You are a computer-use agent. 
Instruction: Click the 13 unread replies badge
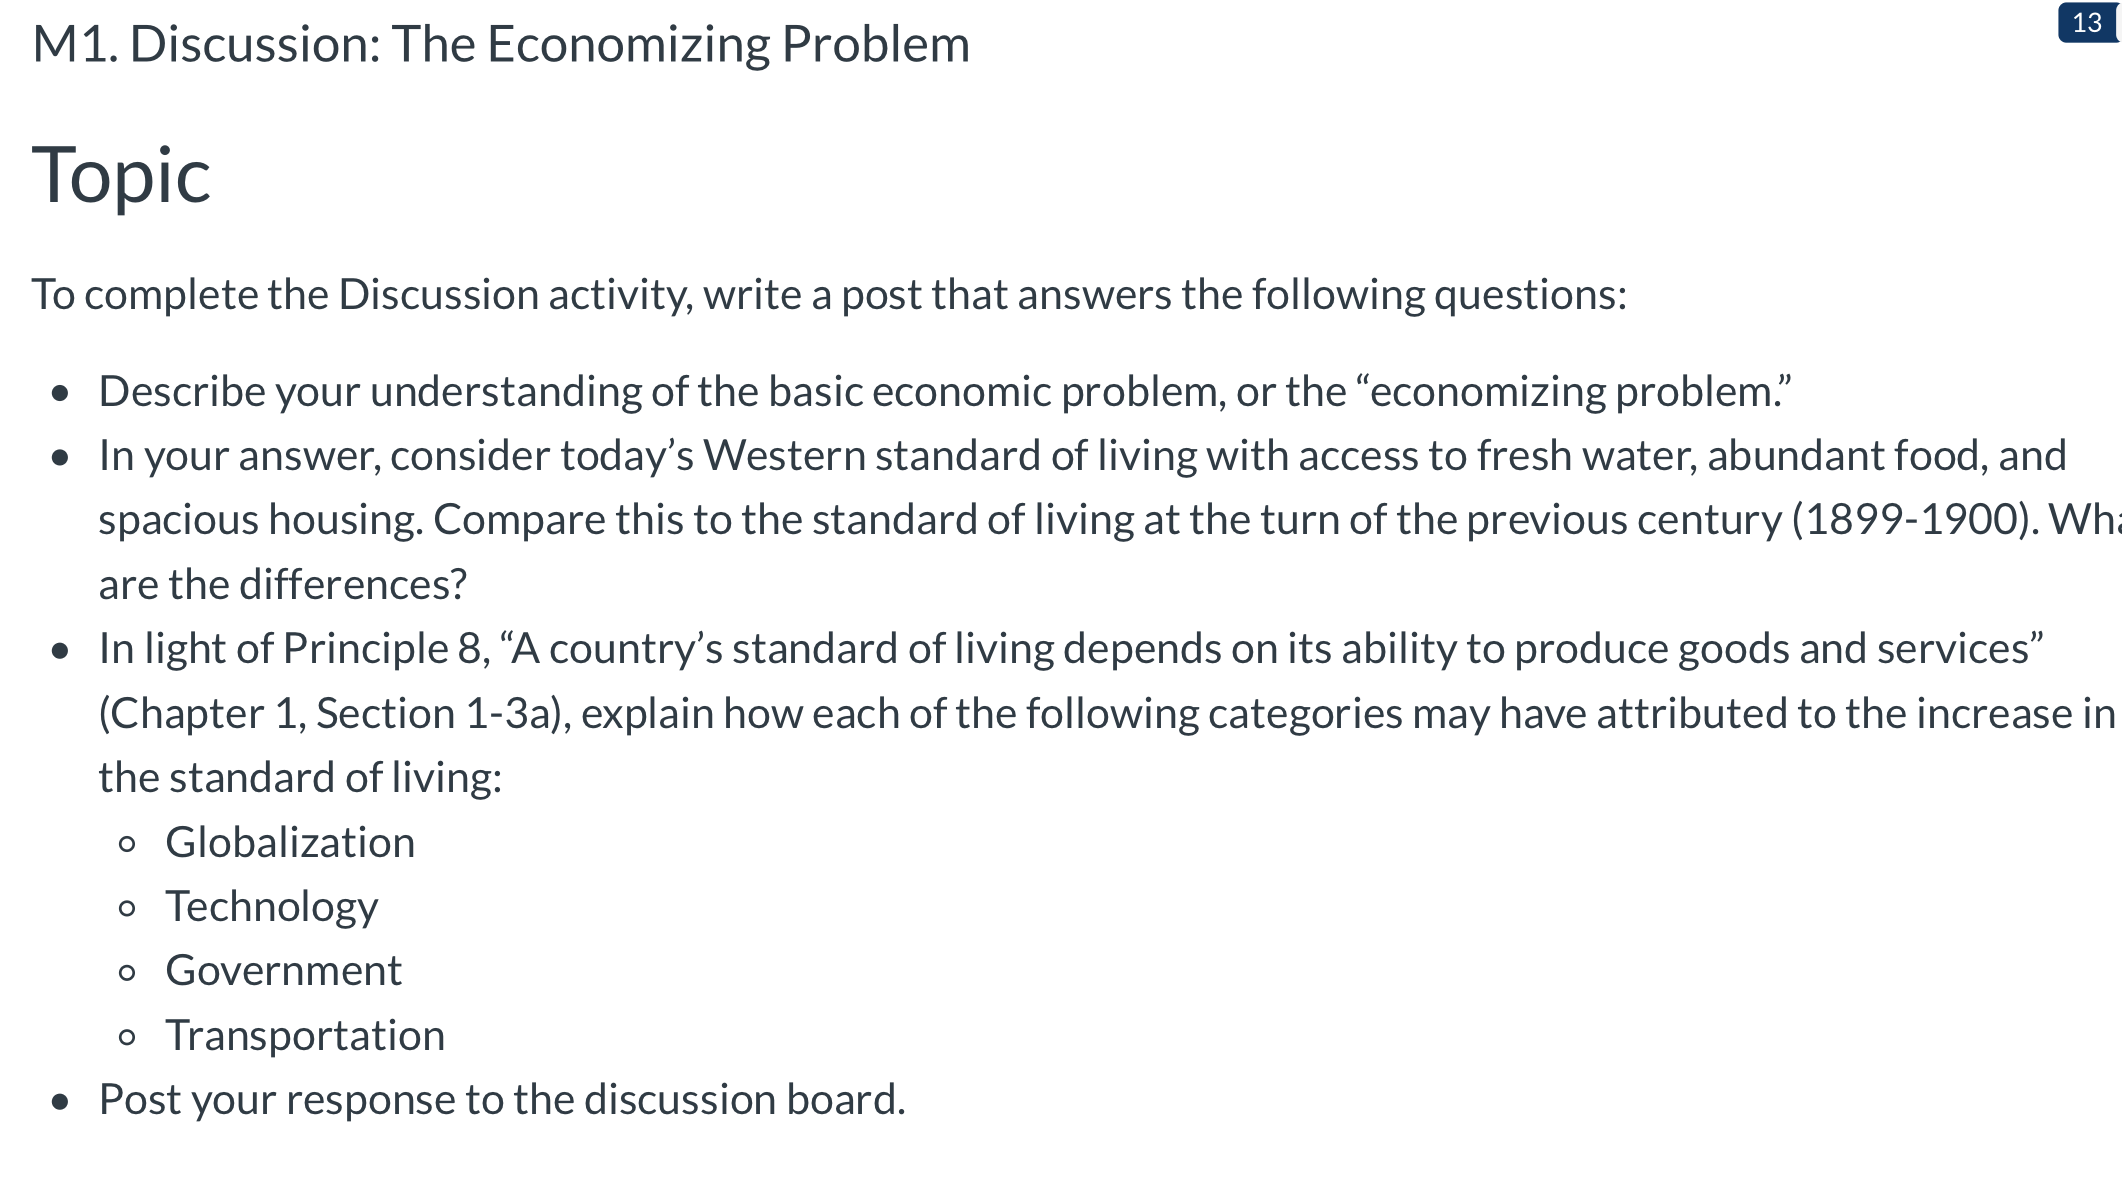point(2088,23)
